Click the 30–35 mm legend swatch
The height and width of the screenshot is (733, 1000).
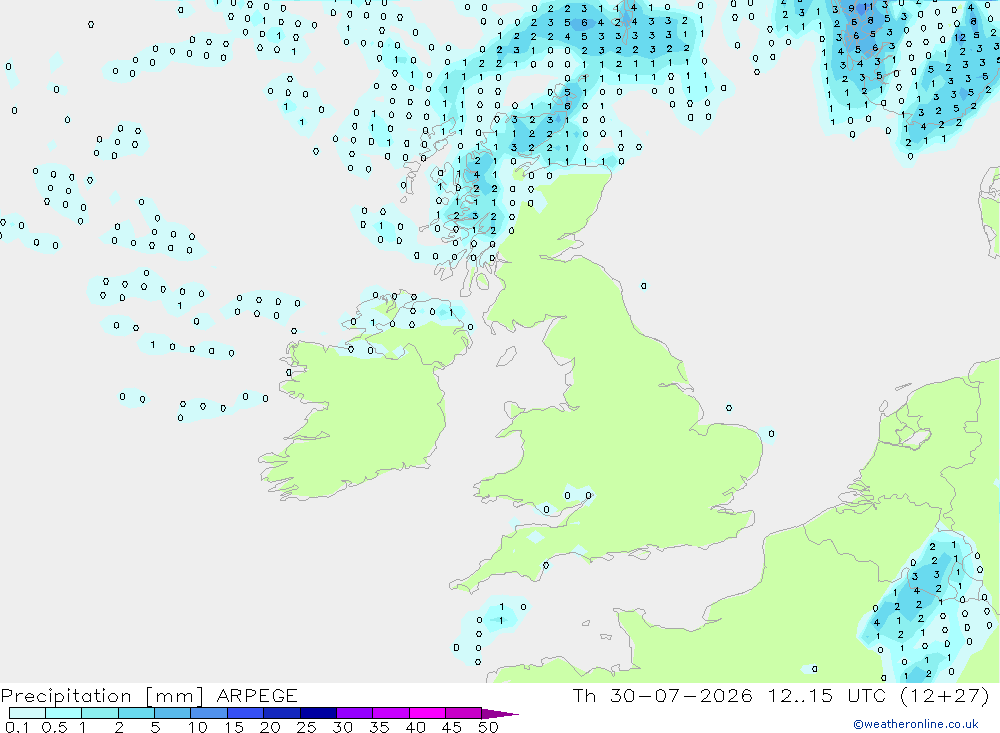coord(354,713)
